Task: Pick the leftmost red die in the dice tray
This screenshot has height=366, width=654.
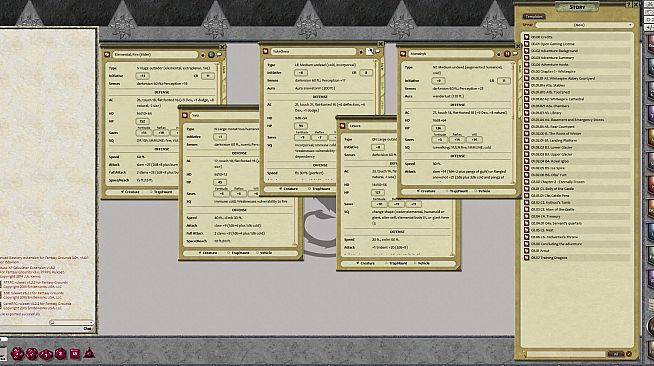Action: coord(17,353)
